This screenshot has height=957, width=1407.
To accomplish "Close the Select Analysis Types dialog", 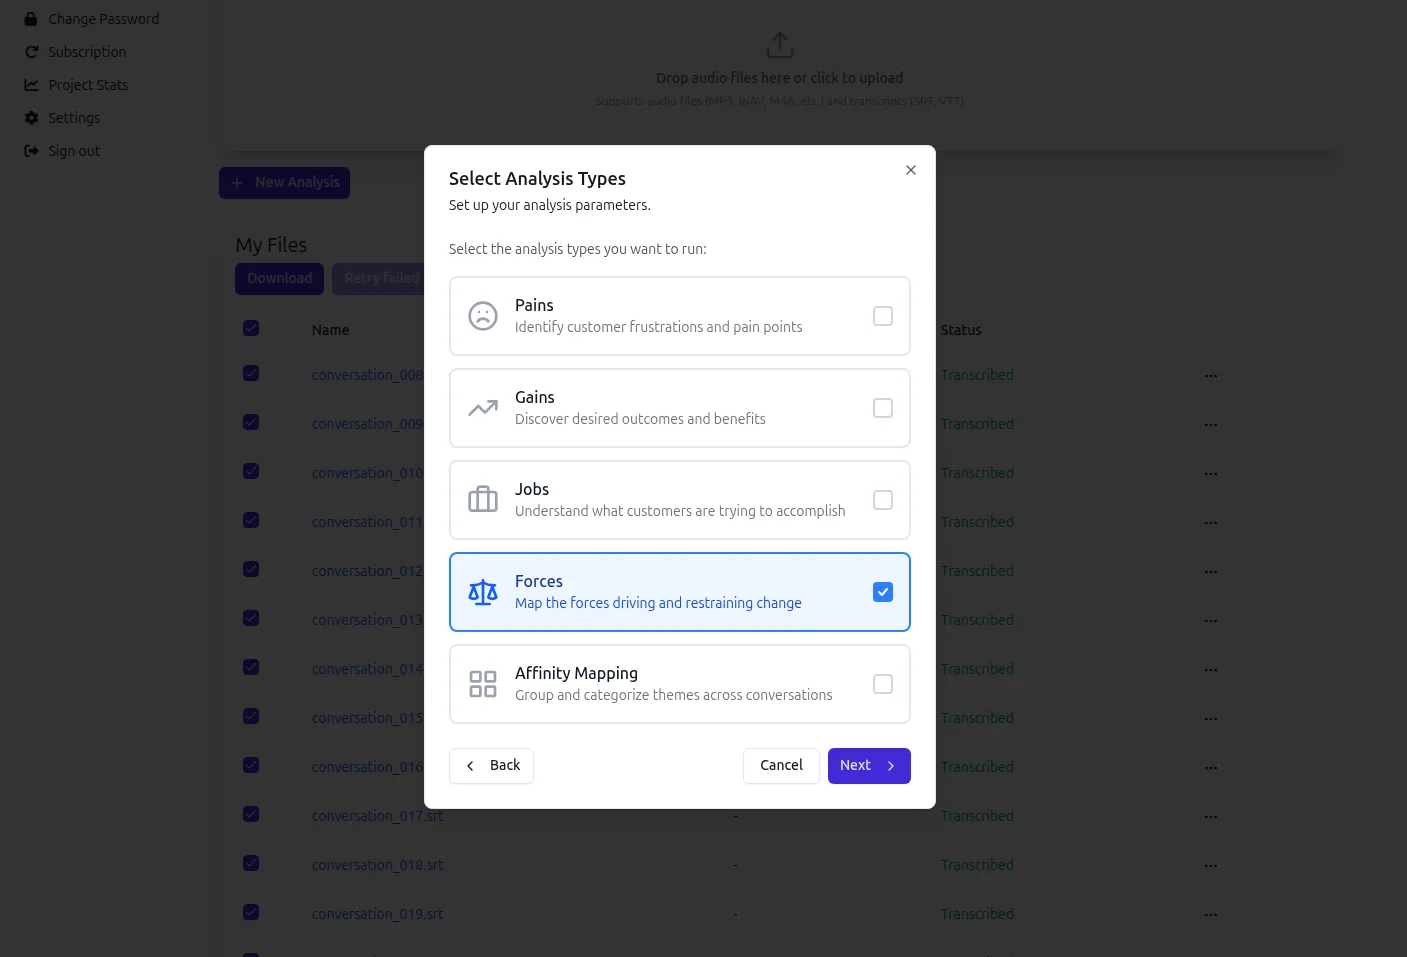I will click(910, 170).
